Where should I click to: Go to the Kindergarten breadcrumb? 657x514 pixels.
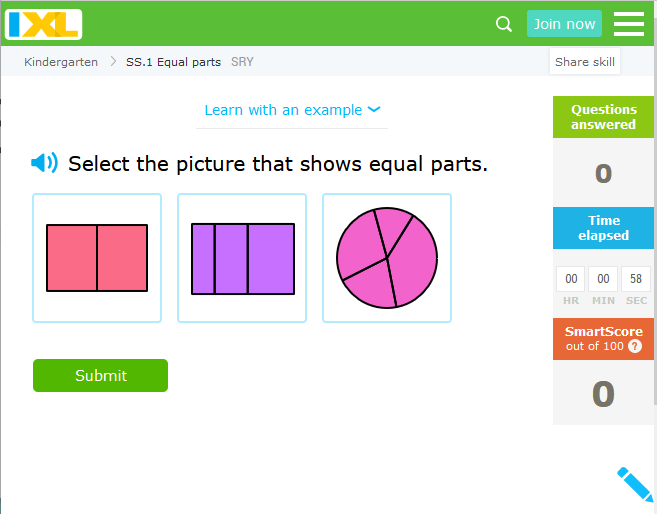click(x=61, y=62)
